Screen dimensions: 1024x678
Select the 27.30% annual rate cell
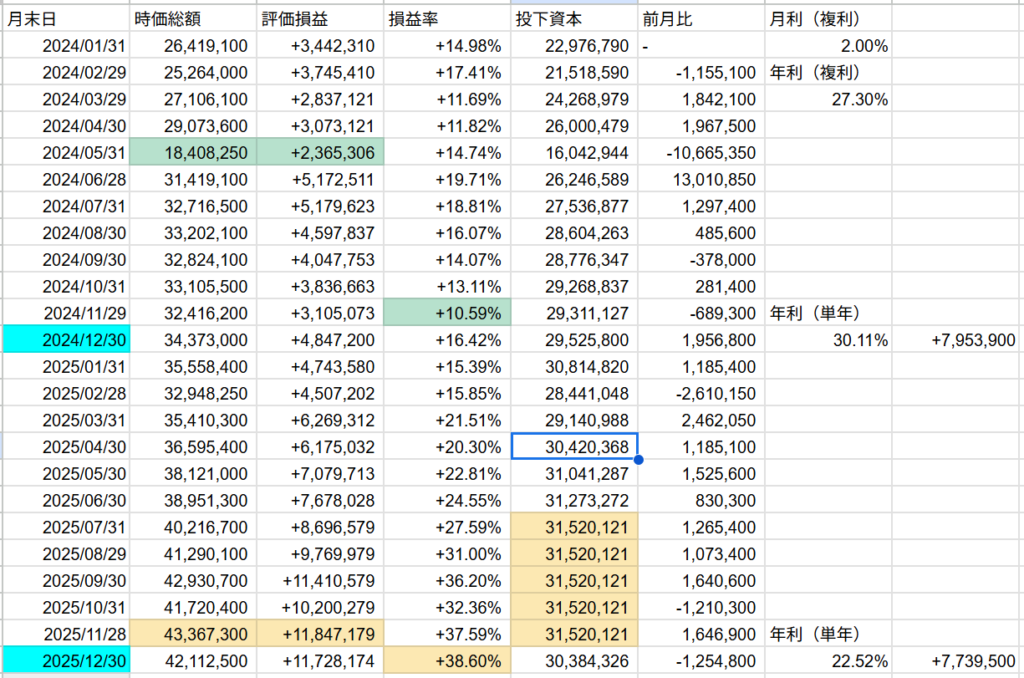click(x=828, y=99)
